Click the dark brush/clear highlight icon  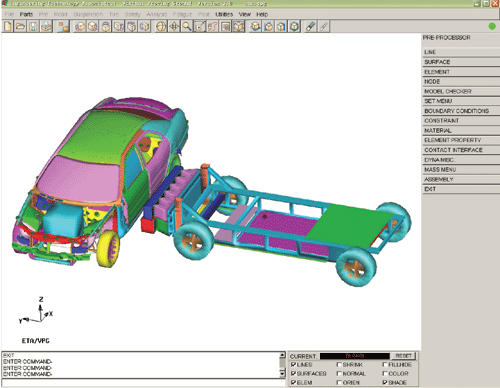click(x=311, y=26)
